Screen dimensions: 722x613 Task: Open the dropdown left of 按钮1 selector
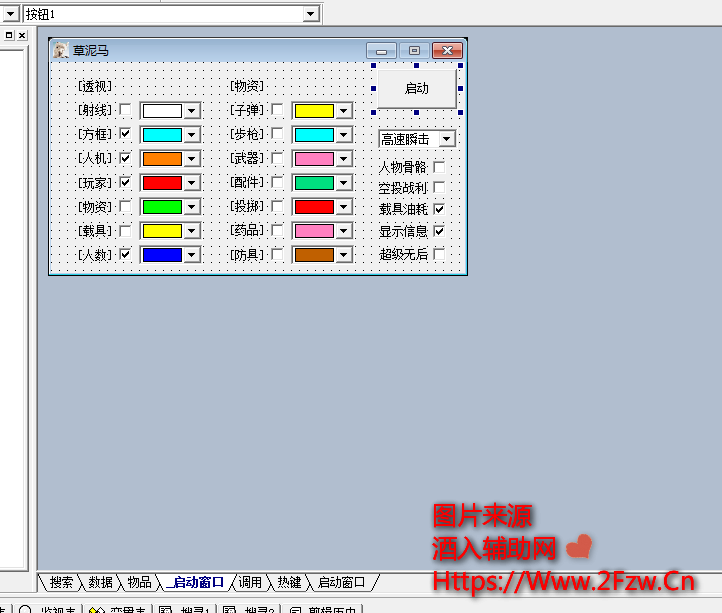click(10, 14)
